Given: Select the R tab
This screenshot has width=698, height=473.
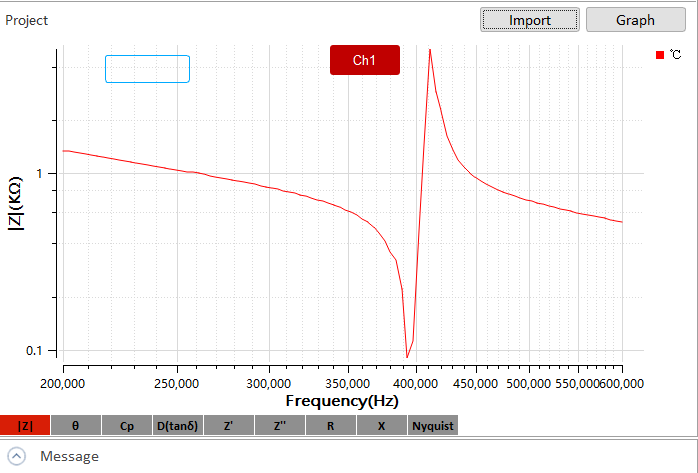Looking at the screenshot, I should click(331, 426).
